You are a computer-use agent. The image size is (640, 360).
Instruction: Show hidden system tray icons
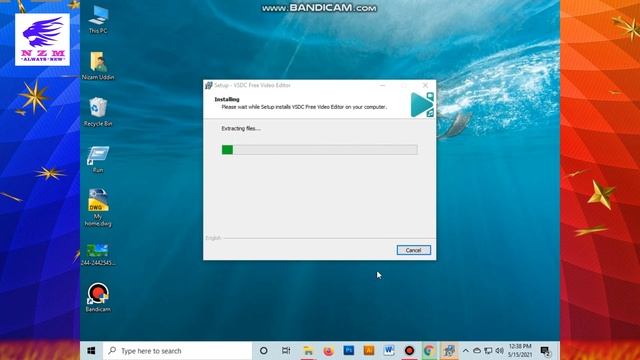(466, 351)
